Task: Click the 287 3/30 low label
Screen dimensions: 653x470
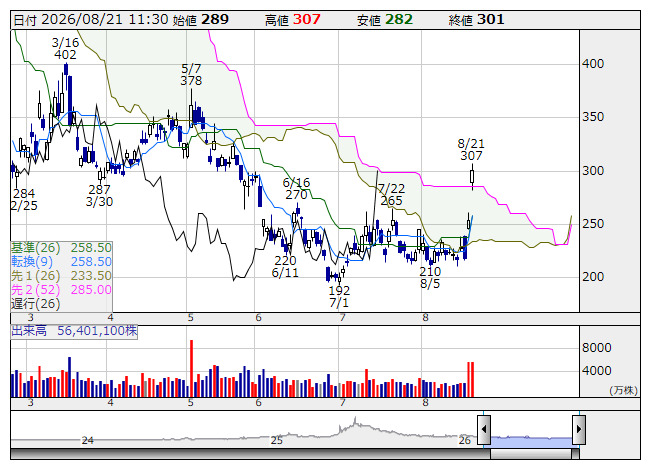Action: pyautogui.click(x=99, y=196)
